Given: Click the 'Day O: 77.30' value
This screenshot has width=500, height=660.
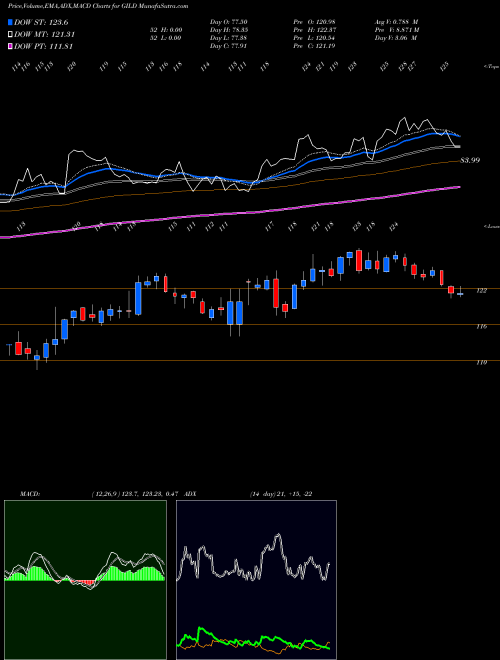Looking at the screenshot, I should point(229,22).
